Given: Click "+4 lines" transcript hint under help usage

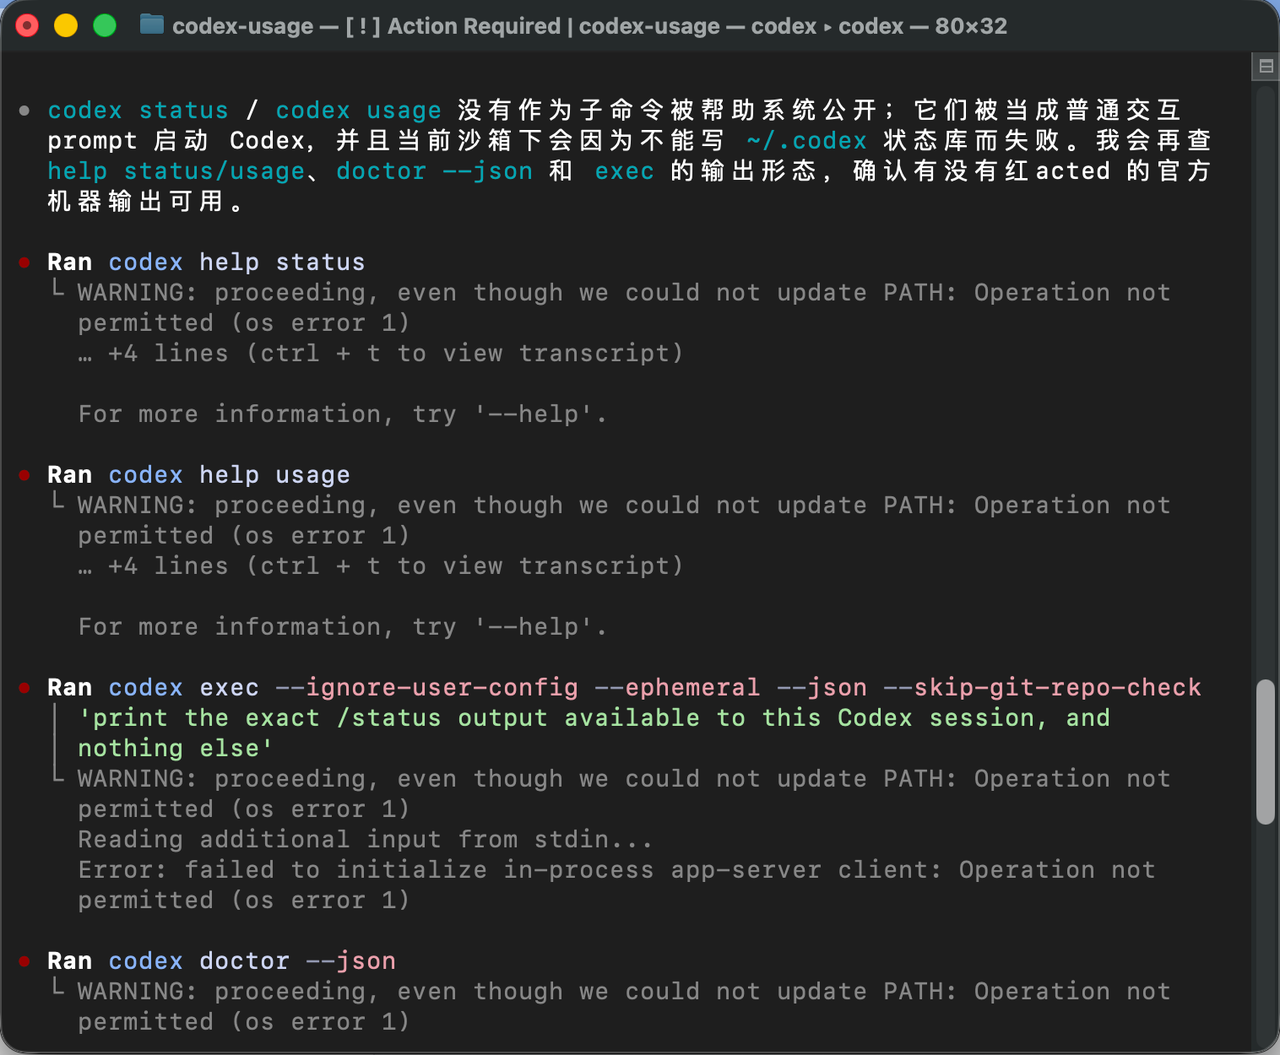Looking at the screenshot, I should pyautogui.click(x=381, y=566).
